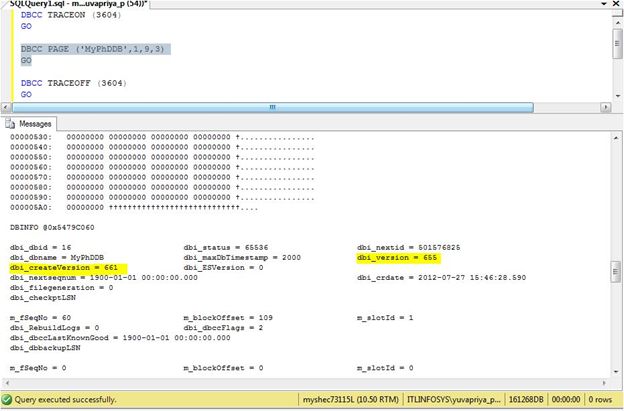Click the Messages pane vertical scroll thumb

[616, 271]
